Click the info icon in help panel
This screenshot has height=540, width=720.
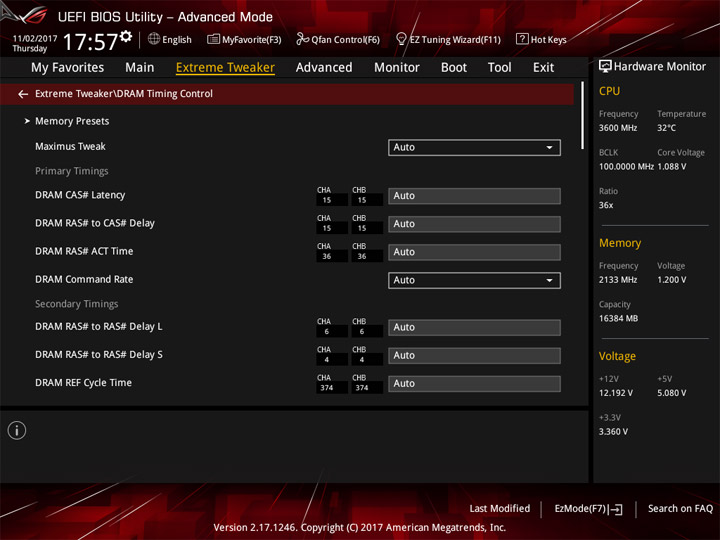tap(17, 430)
